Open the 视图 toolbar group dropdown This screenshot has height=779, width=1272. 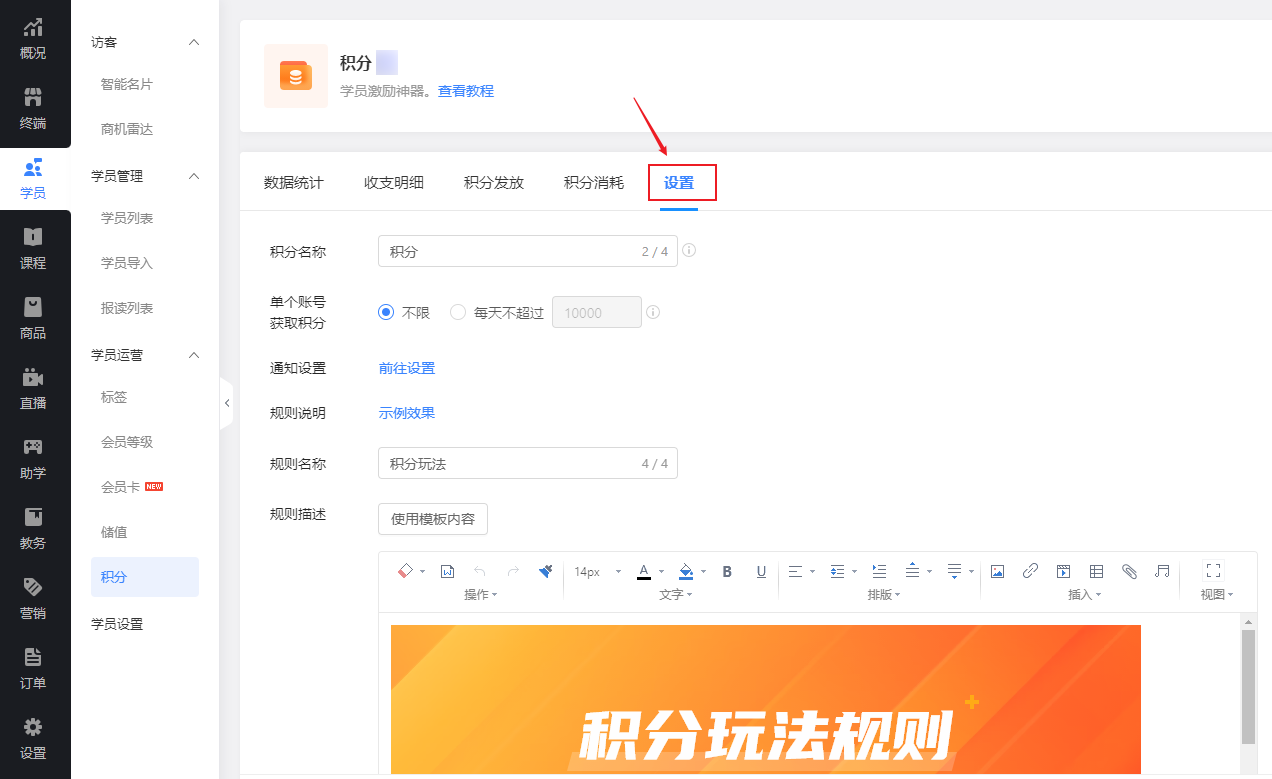pos(1217,594)
